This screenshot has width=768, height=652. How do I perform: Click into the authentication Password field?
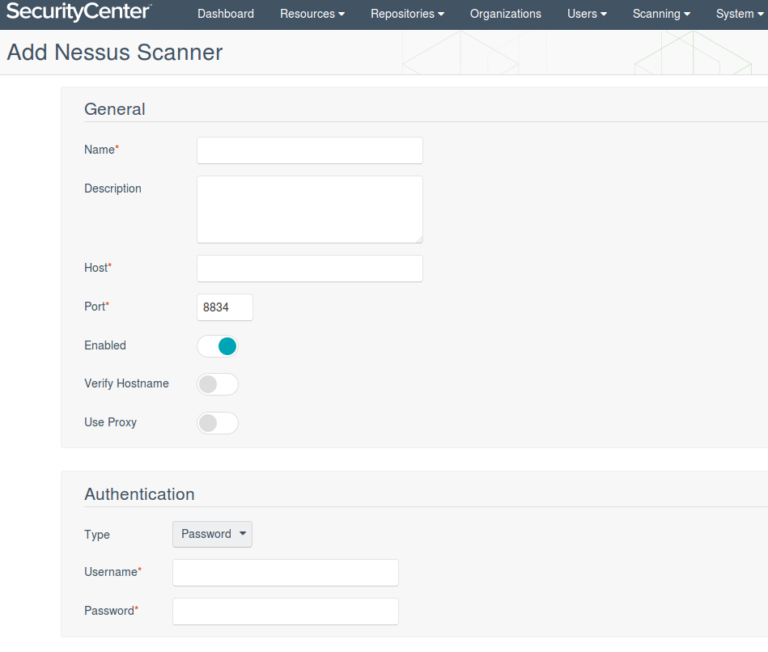coord(285,611)
